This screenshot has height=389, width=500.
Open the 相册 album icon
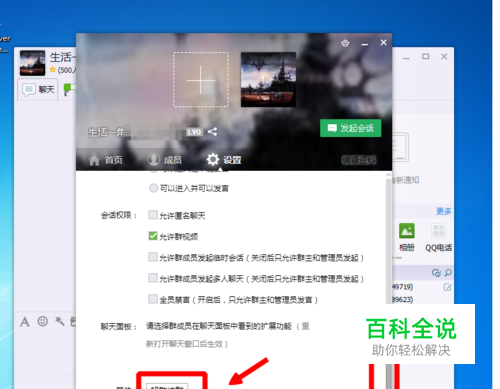tap(407, 237)
